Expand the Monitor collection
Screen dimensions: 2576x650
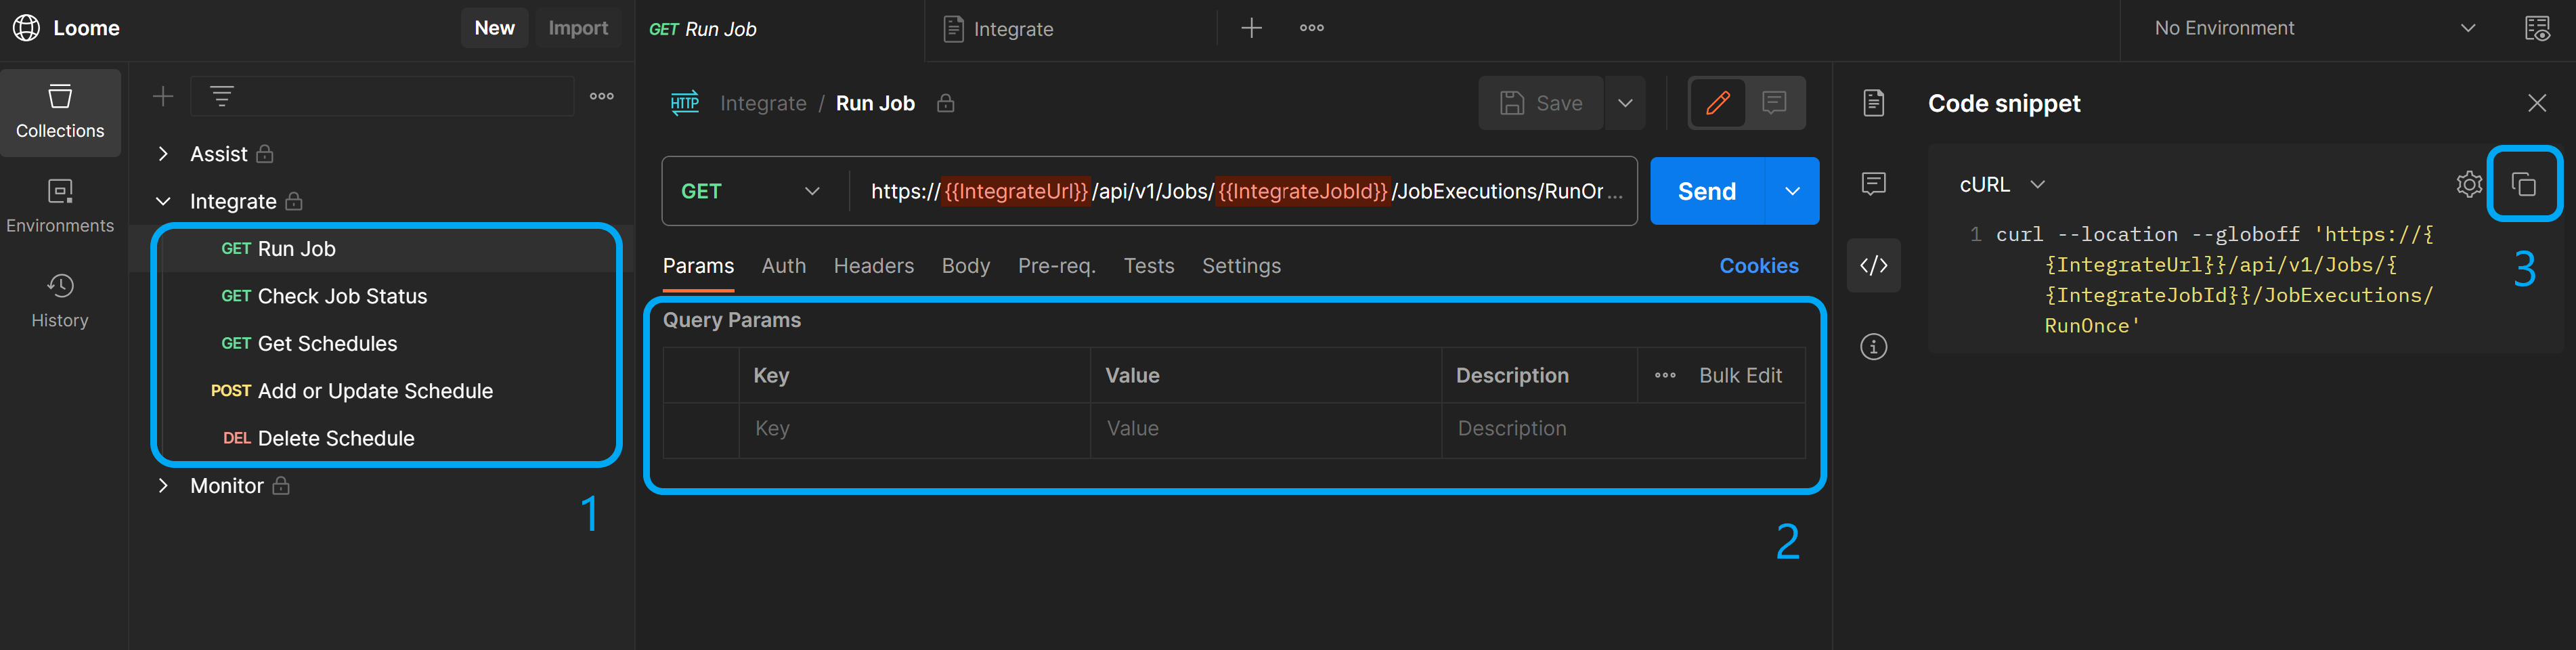[x=163, y=486]
